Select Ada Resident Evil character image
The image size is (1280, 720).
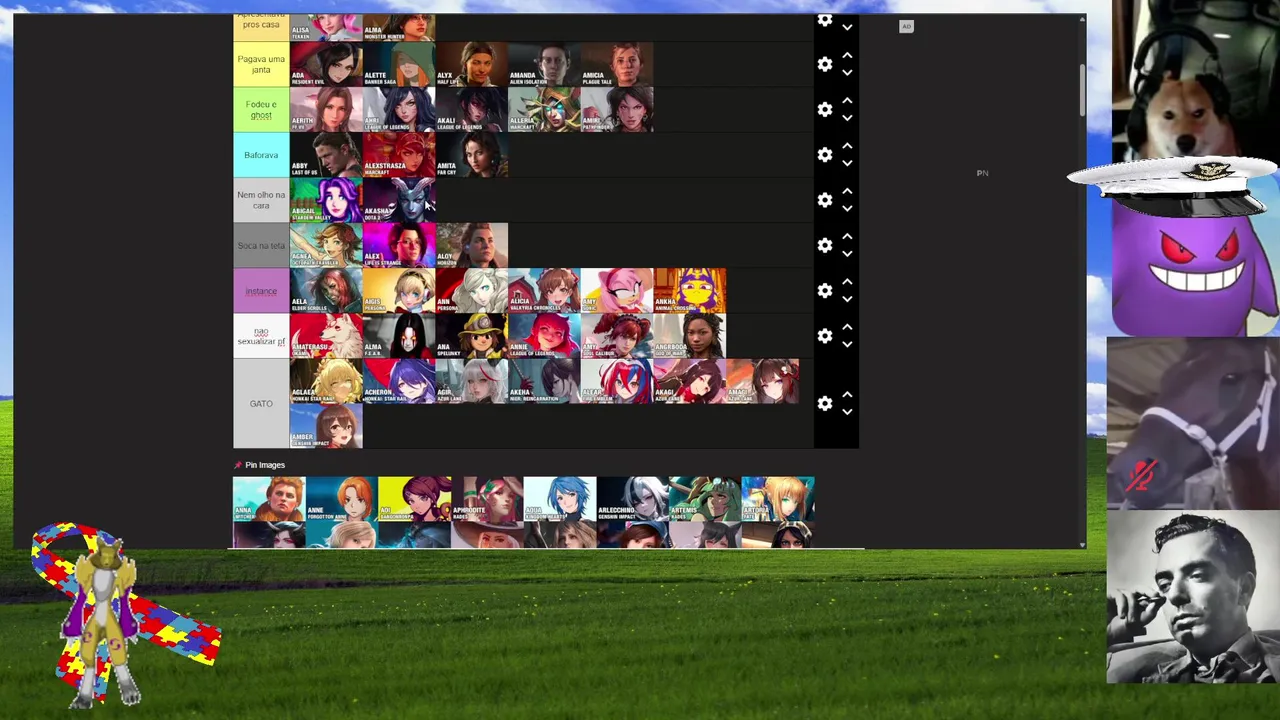click(326, 64)
